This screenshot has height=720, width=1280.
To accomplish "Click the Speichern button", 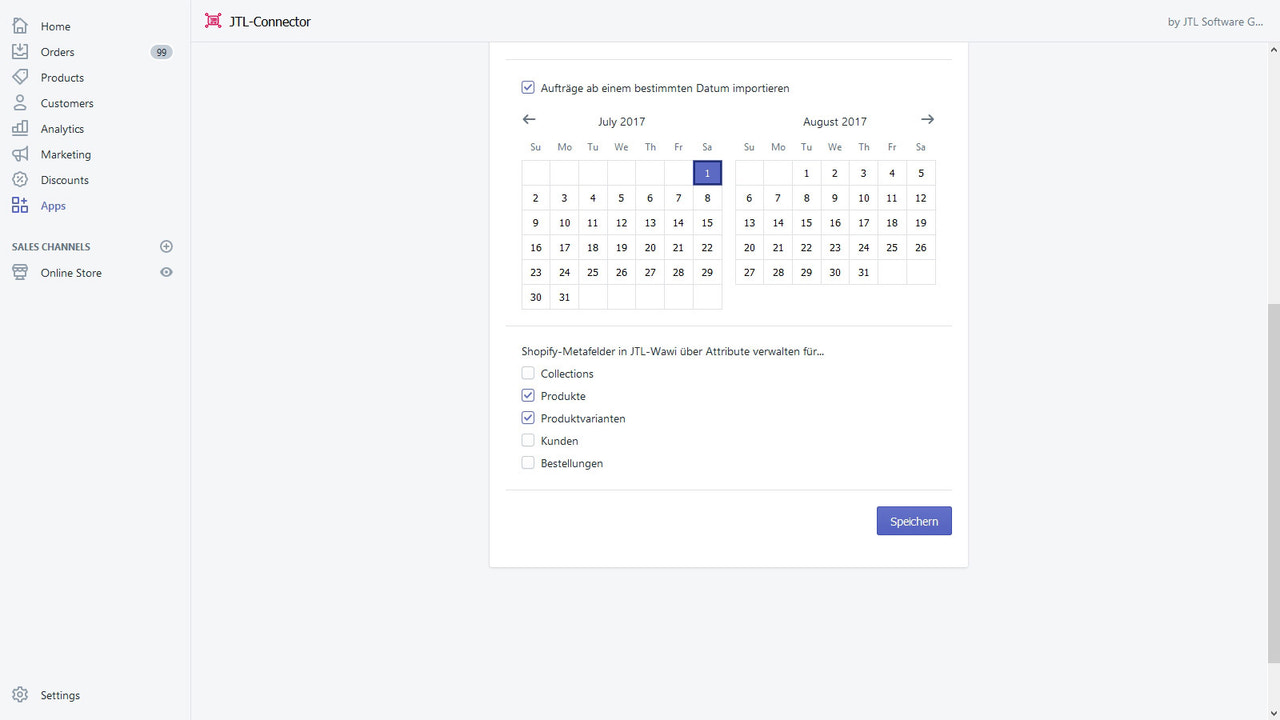I will point(913,520).
